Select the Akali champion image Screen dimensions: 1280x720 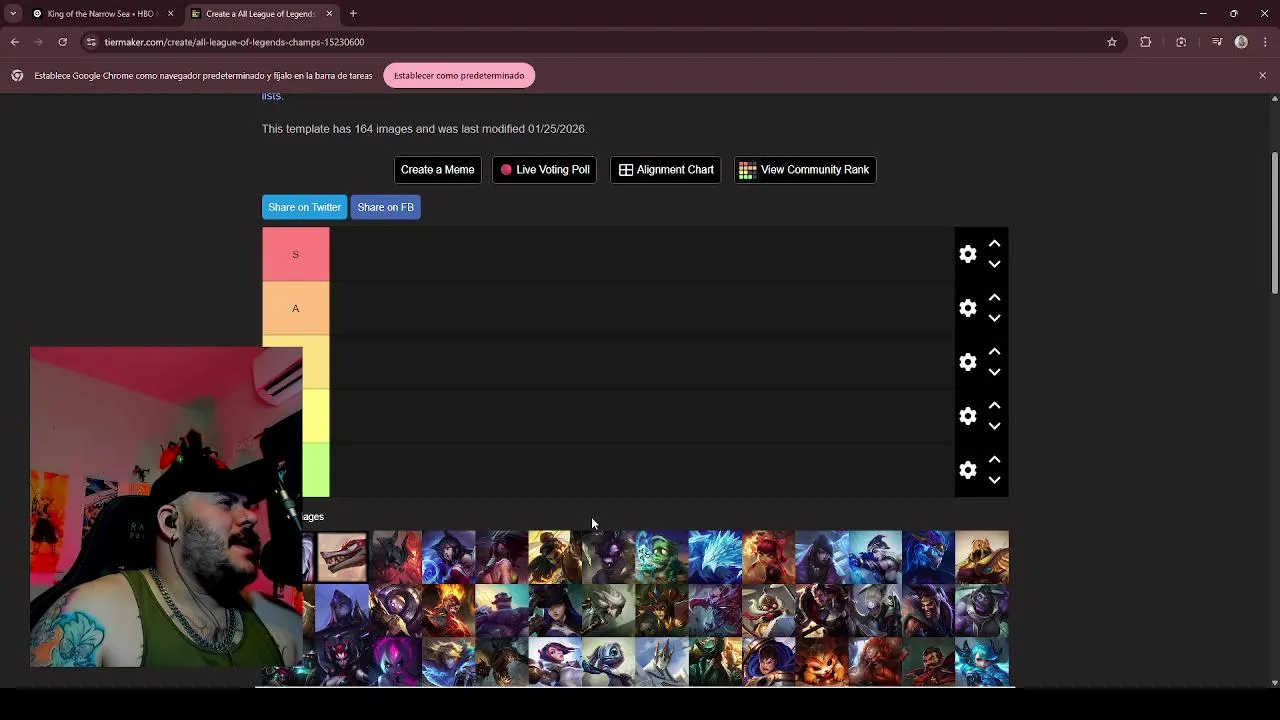click(501, 557)
